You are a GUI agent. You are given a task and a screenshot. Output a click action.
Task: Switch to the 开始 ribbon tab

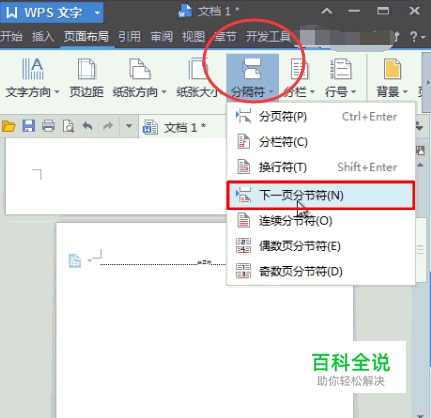pyautogui.click(x=11, y=36)
